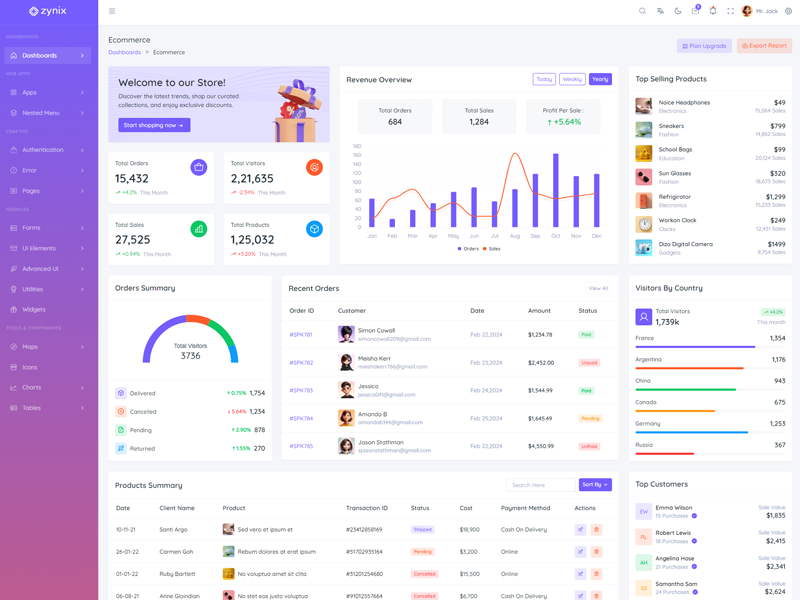This screenshot has height=600, width=800.
Task: Click the Search Here input field
Action: (x=540, y=485)
